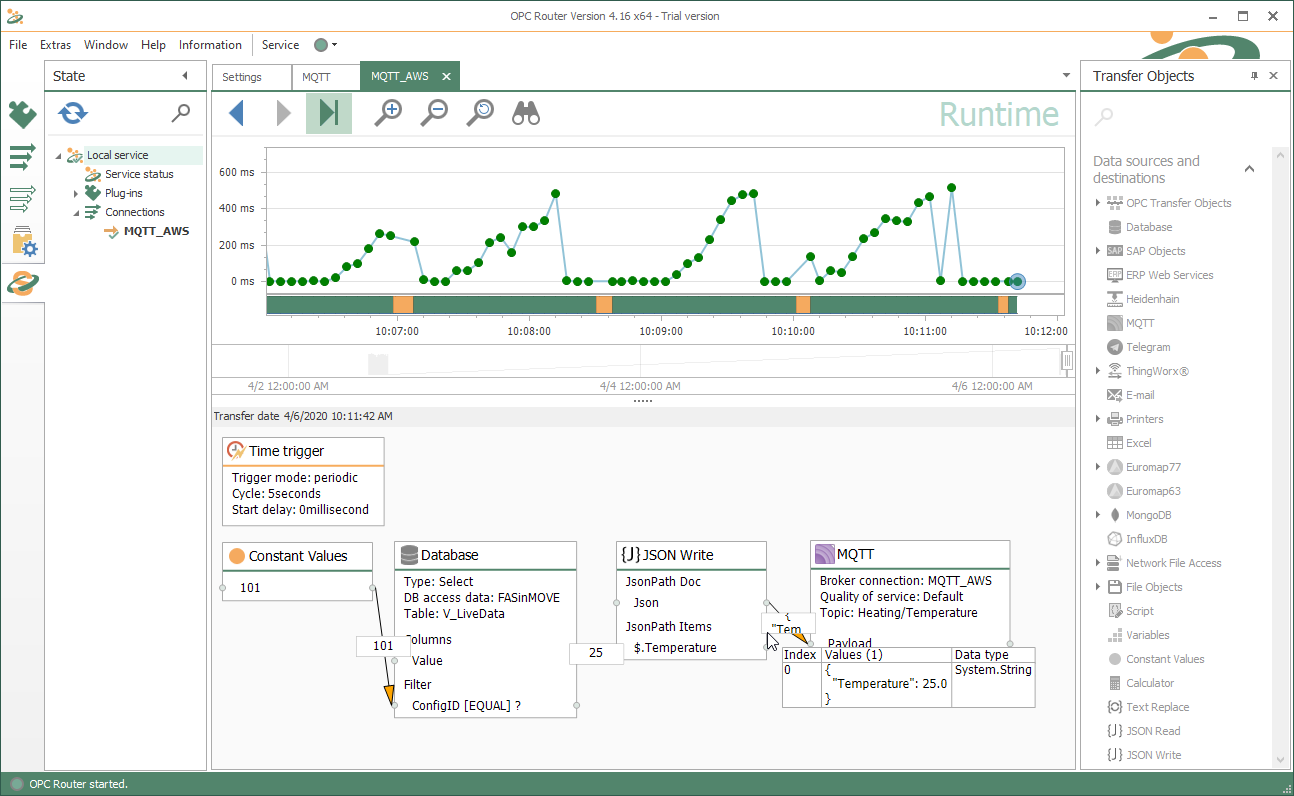Expand the Plug-ins tree node

pos(76,193)
